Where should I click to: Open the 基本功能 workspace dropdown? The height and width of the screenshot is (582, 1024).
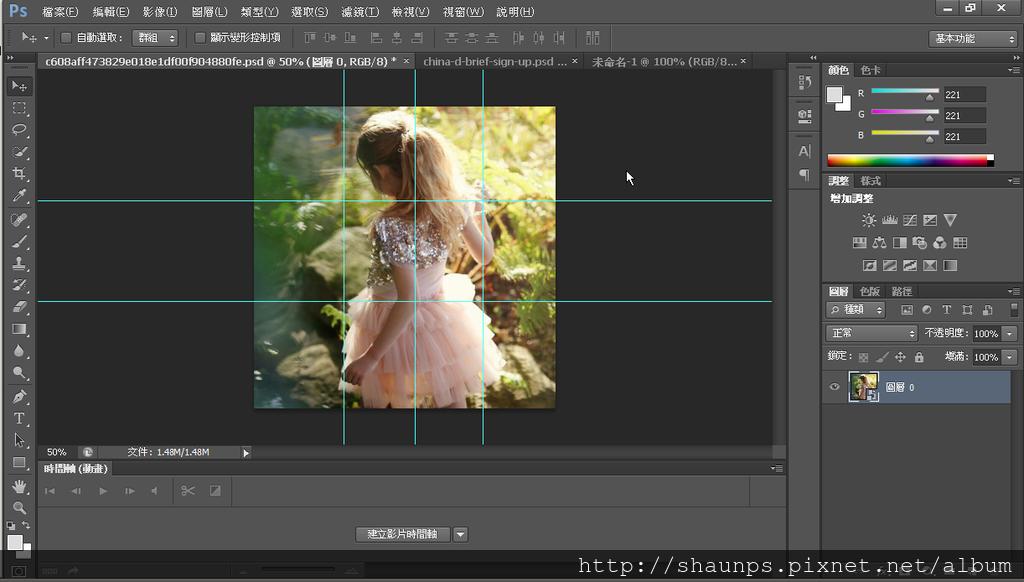(x=973, y=38)
